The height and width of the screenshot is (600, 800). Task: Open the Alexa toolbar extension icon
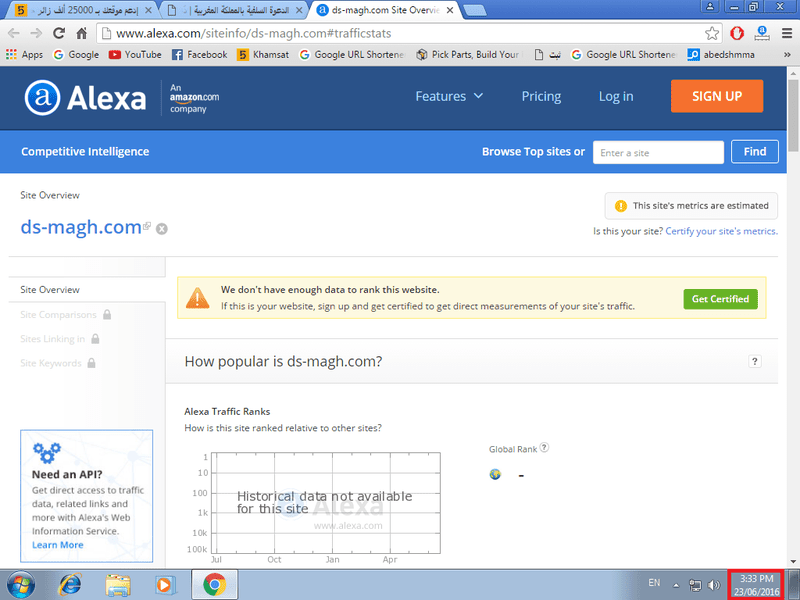point(762,33)
